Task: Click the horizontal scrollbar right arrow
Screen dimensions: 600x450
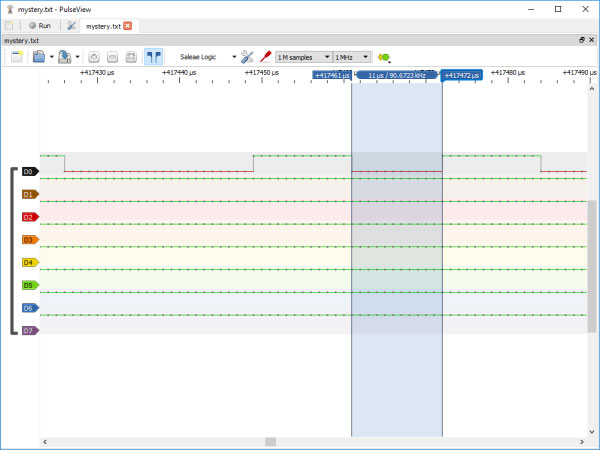Action: [582, 442]
